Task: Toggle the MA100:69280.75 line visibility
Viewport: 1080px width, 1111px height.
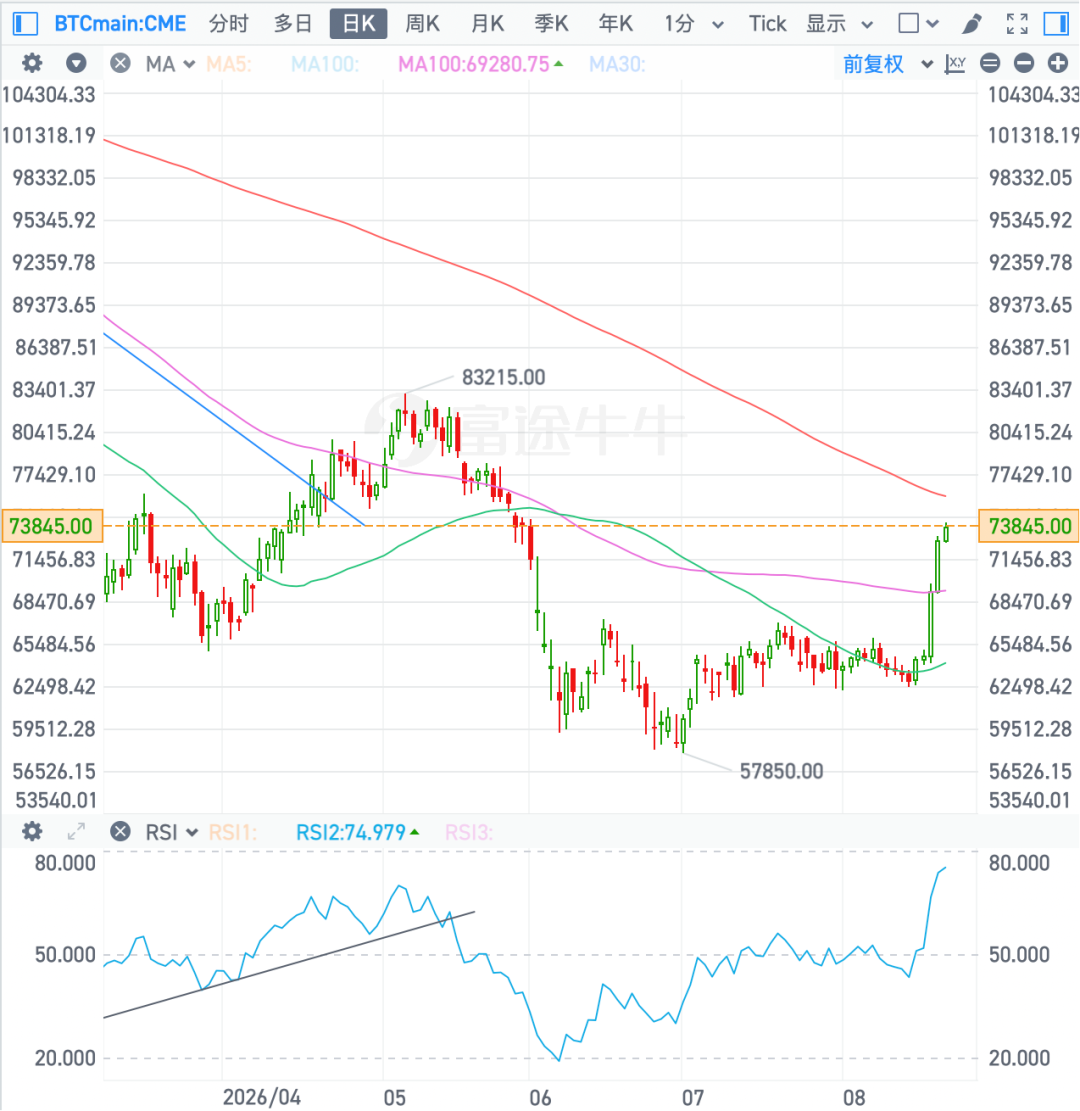Action: tap(480, 64)
